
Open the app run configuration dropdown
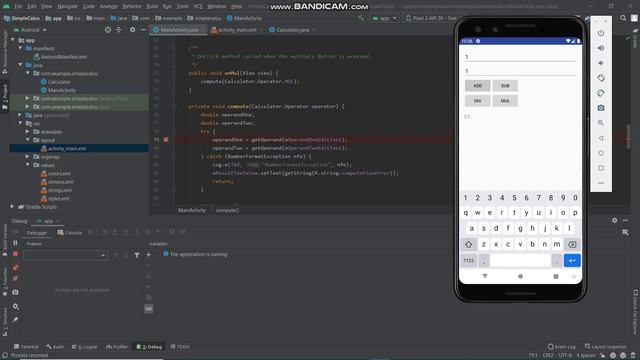(x=384, y=18)
